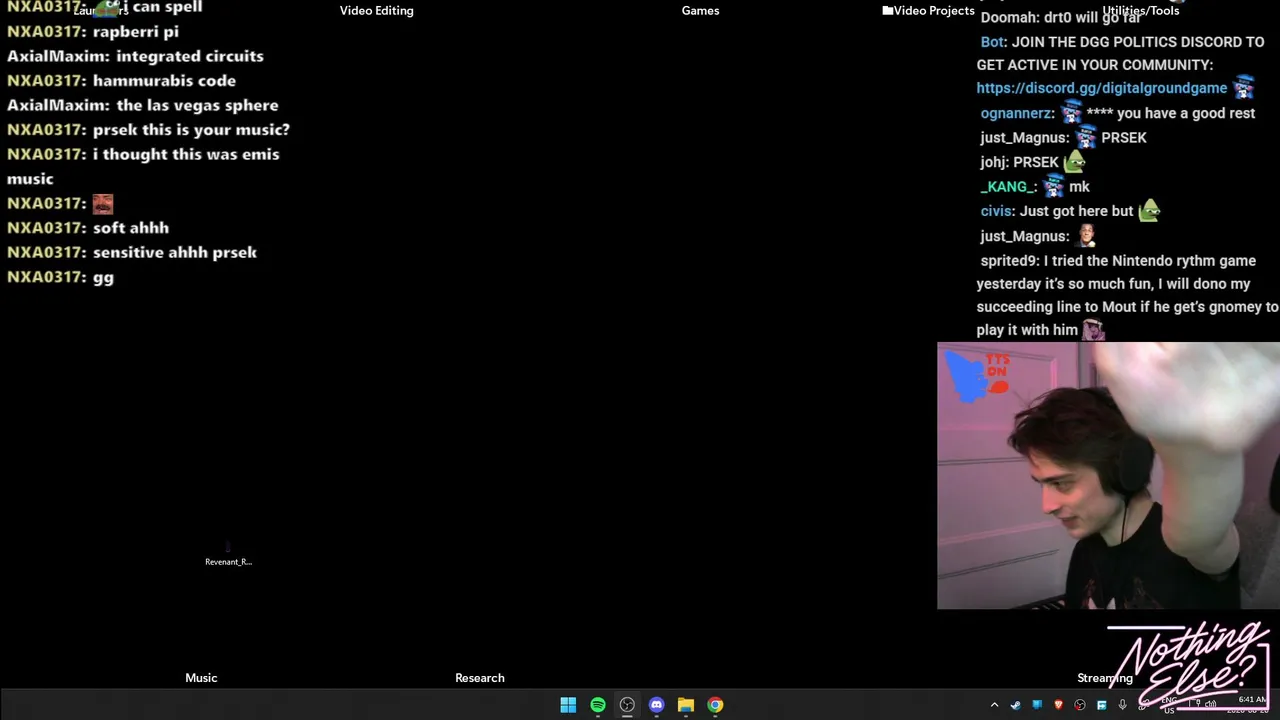Click the Bot username in chat
Viewport: 1280px width, 720px height.
click(992, 42)
